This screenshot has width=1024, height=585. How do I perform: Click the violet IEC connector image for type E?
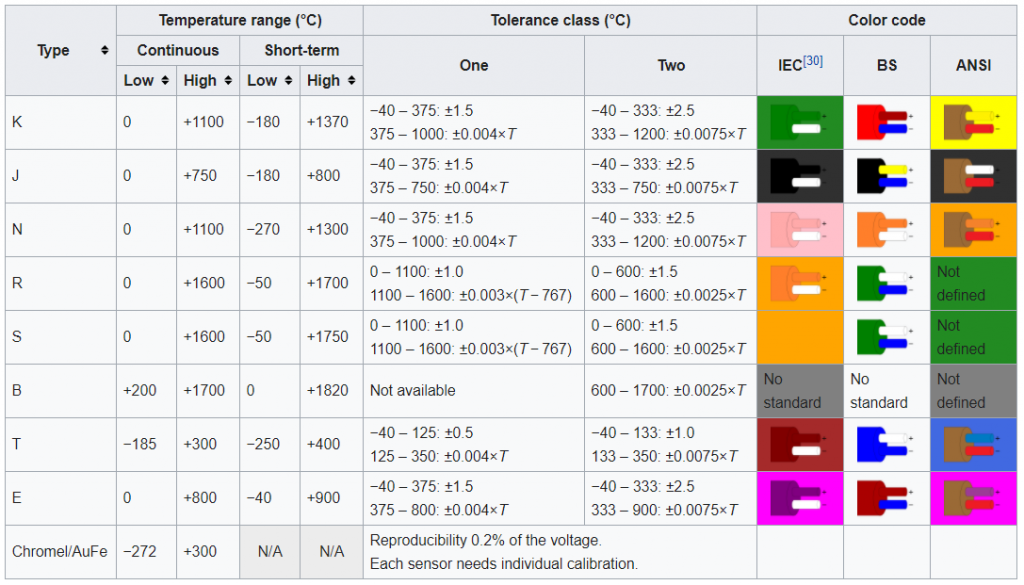pos(800,499)
